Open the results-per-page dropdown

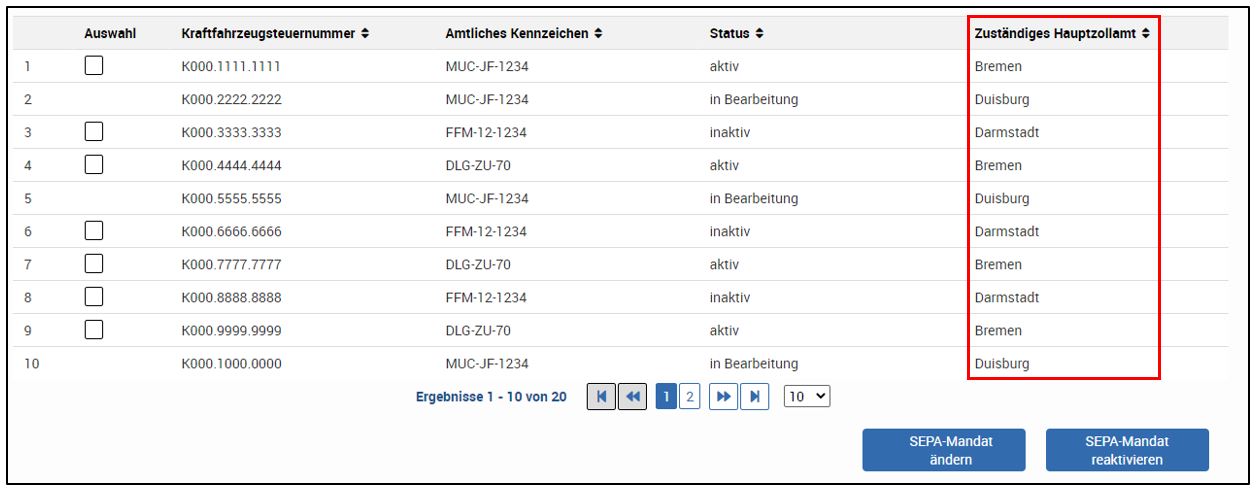click(807, 397)
